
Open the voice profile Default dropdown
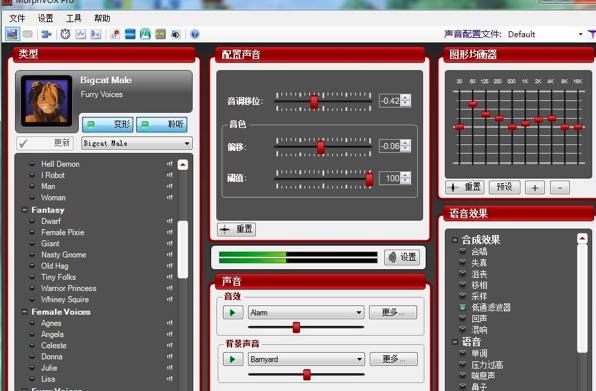(545, 34)
